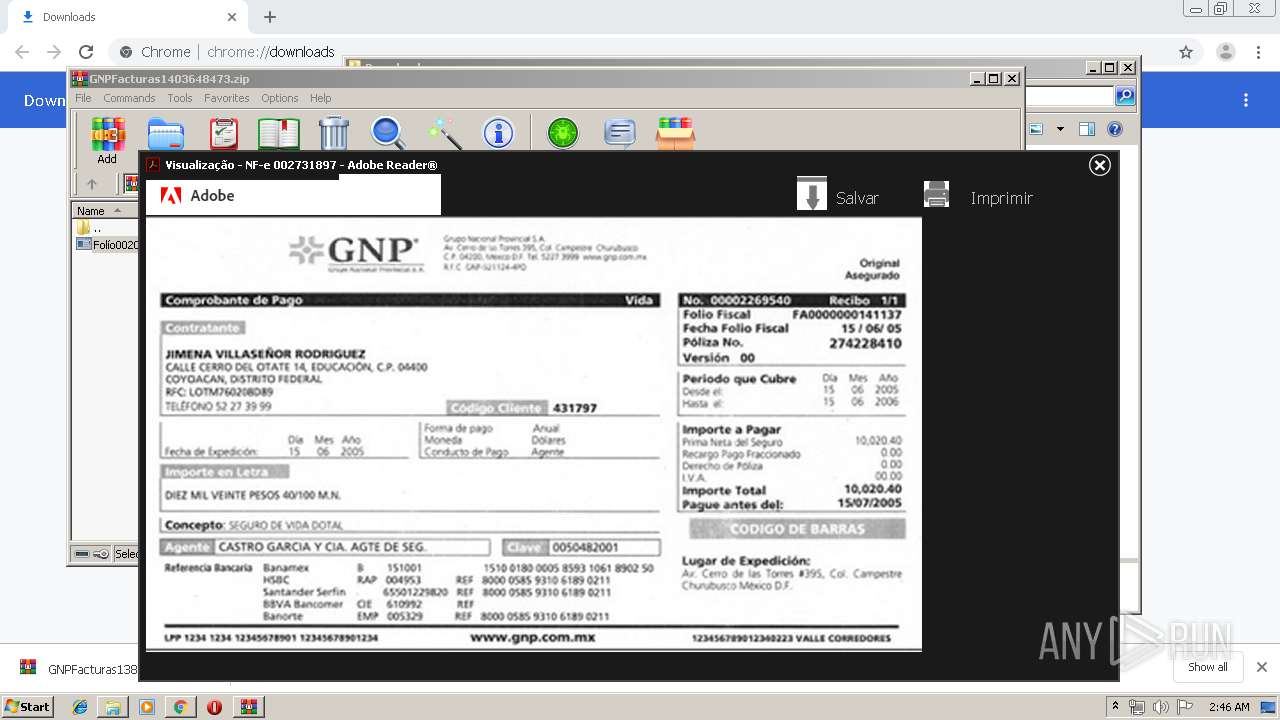Screen dimensions: 1280x720
Task: Dismiss the Chrome downloads shelf
Action: pyautogui.click(x=1262, y=667)
